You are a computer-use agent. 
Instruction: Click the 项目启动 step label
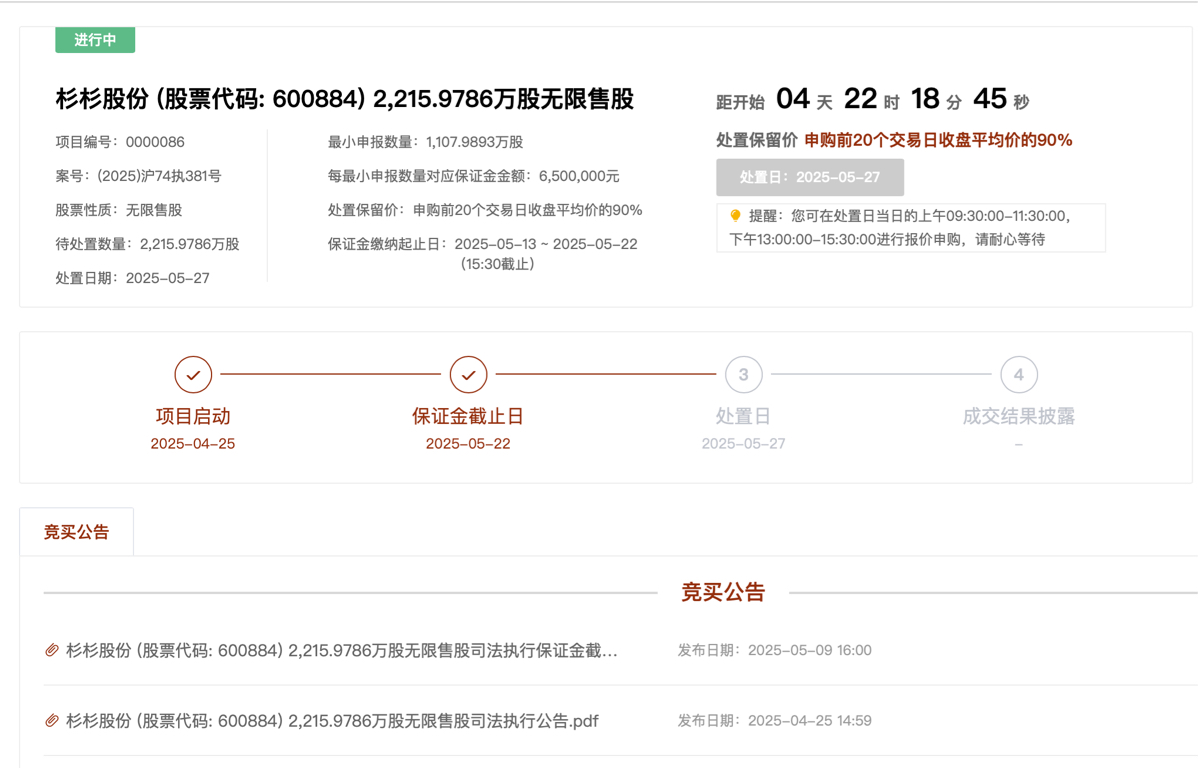[x=193, y=416]
